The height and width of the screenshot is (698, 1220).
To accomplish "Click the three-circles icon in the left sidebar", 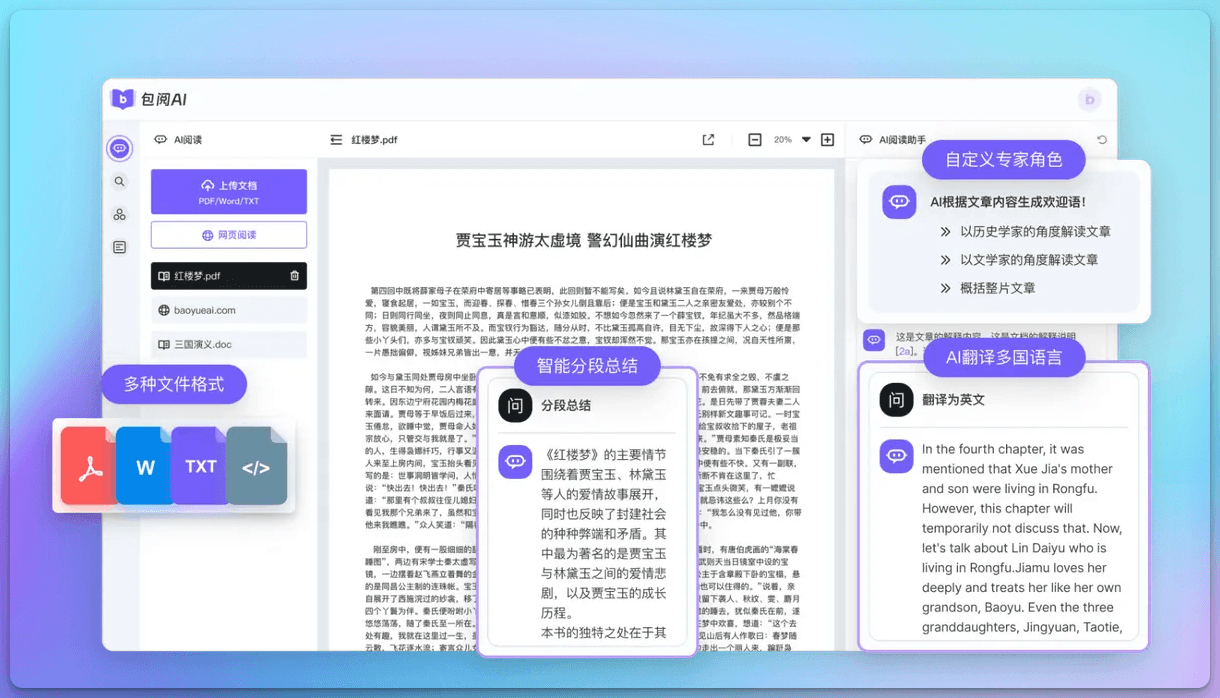I will coord(119,214).
